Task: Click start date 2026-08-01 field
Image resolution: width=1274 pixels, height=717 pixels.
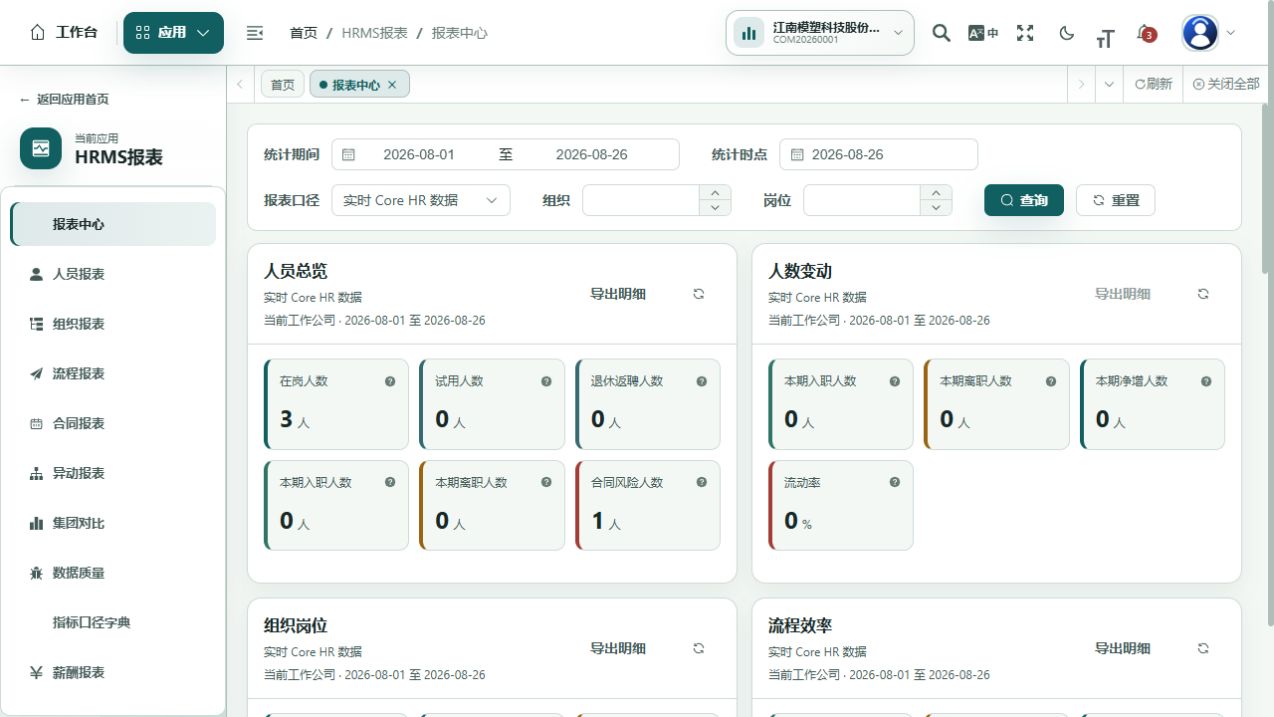Action: point(419,155)
